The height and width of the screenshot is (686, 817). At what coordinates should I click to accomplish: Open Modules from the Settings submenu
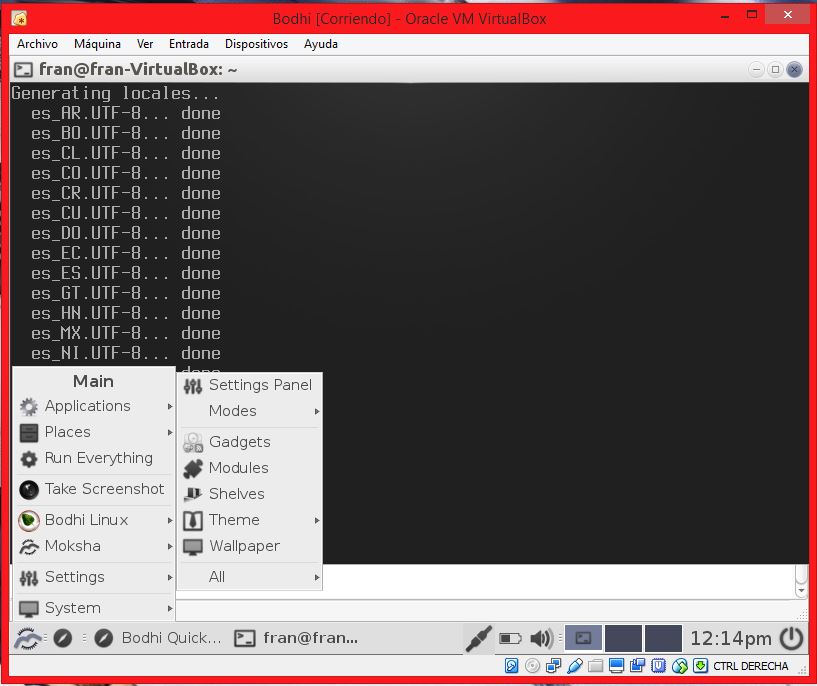click(238, 468)
